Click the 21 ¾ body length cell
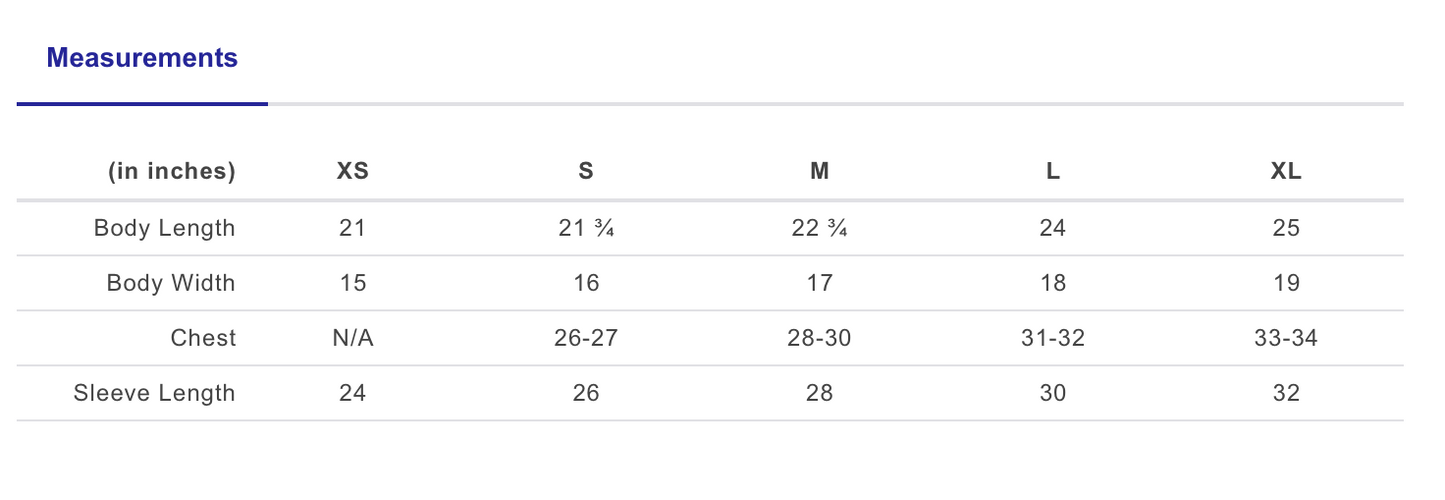Image resolution: width=1445 pixels, height=500 pixels. pos(586,228)
